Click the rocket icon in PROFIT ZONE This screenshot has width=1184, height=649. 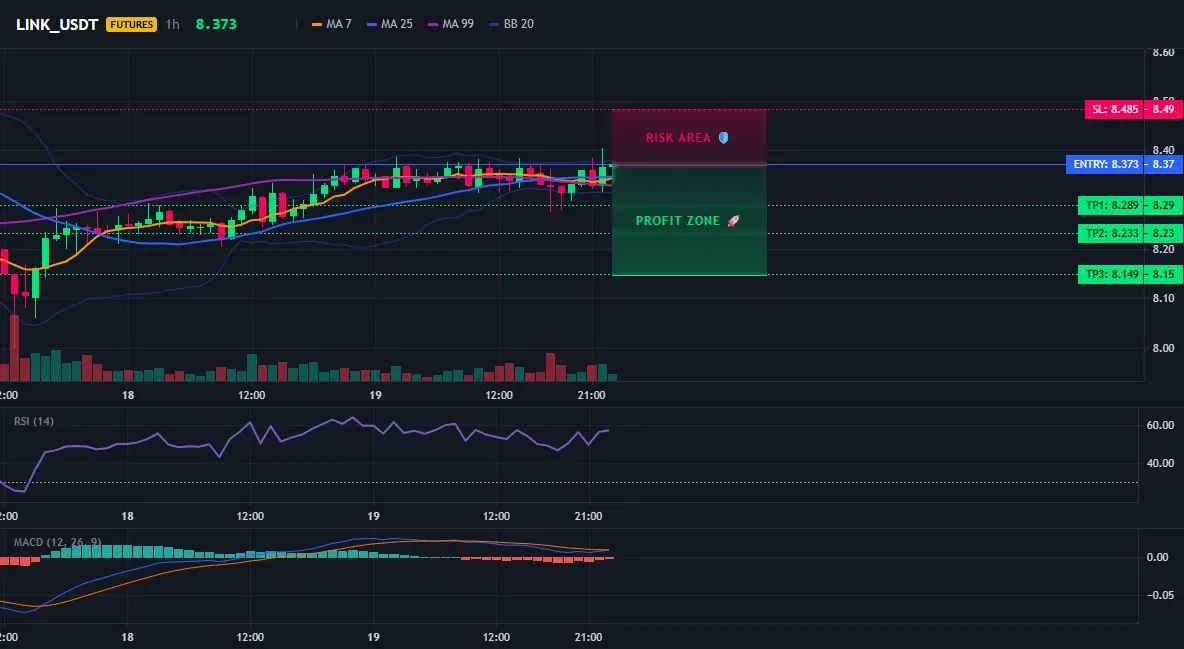pyautogui.click(x=733, y=221)
